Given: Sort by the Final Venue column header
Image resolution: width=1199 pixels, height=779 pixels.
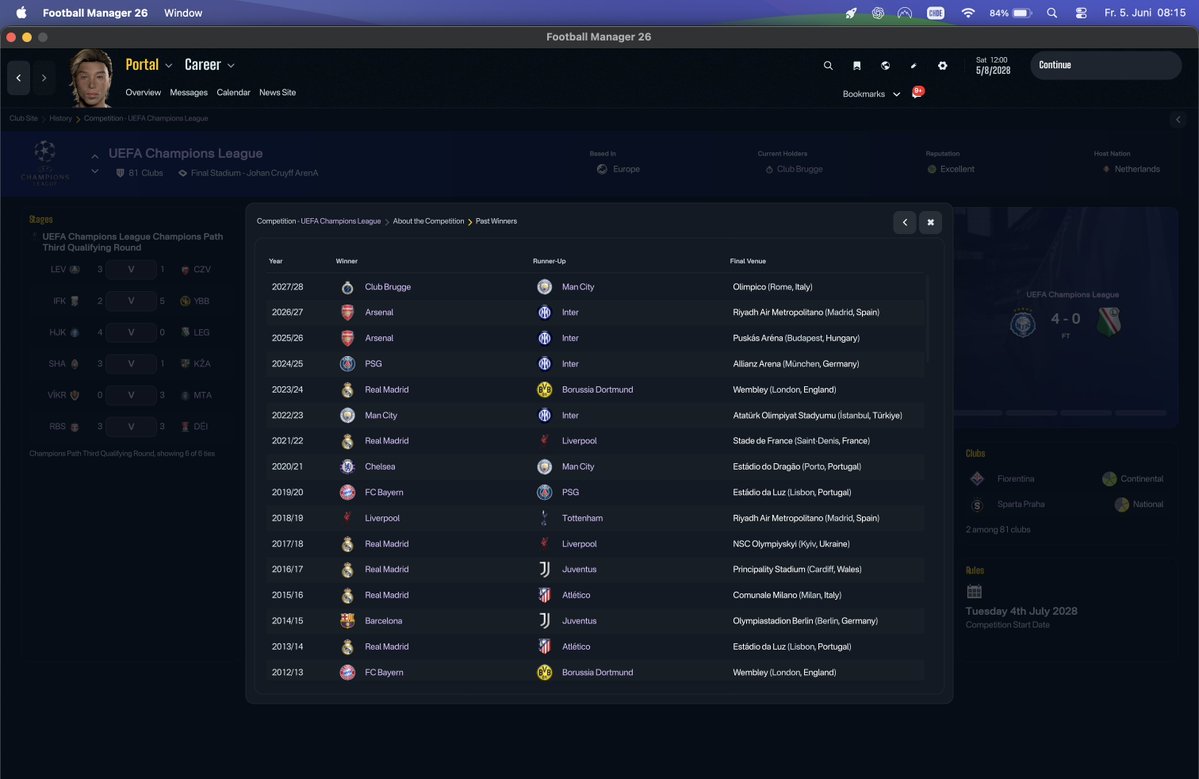Looking at the screenshot, I should tap(748, 261).
